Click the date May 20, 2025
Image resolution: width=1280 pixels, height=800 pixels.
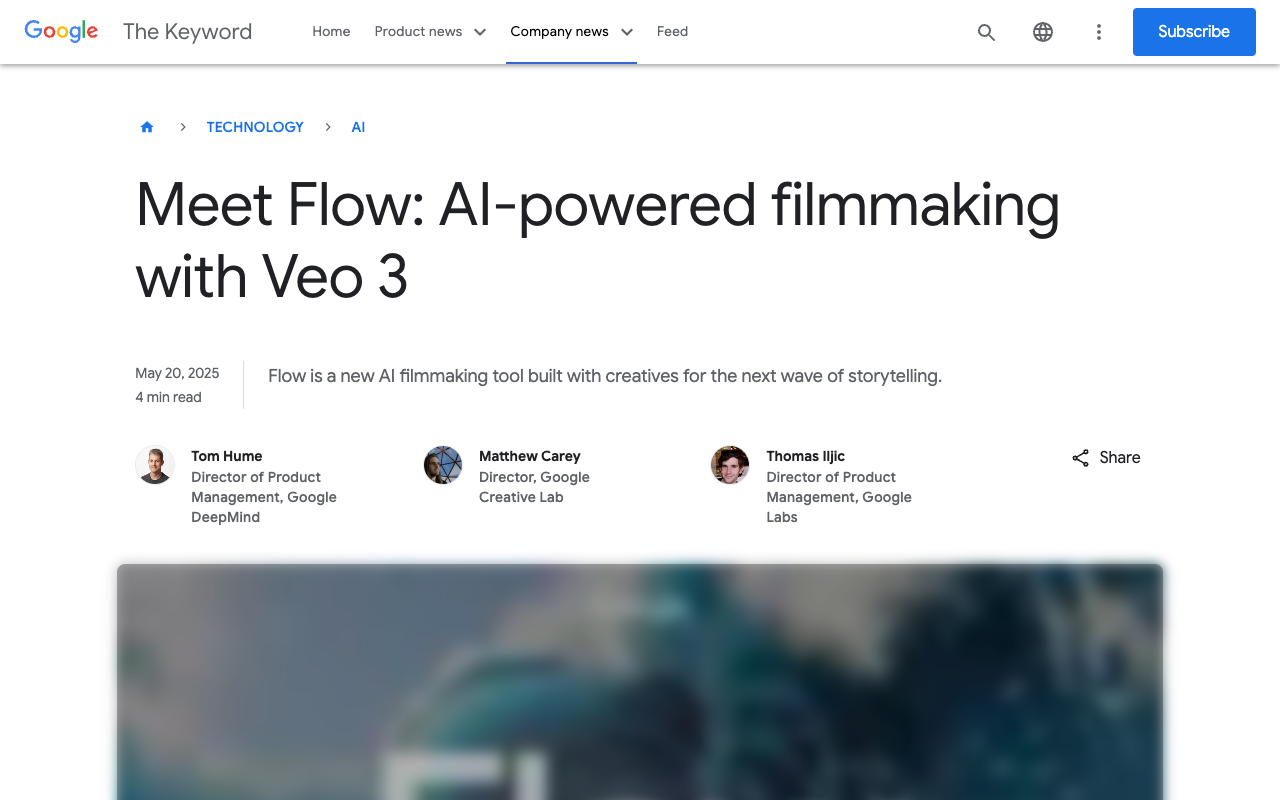pos(177,373)
